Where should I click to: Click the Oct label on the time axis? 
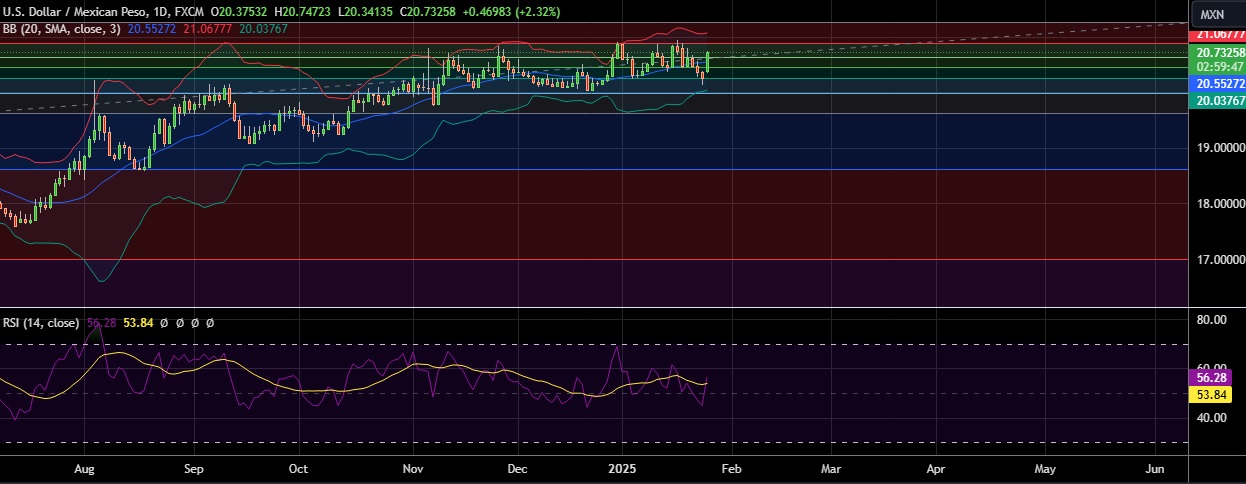pos(297,468)
